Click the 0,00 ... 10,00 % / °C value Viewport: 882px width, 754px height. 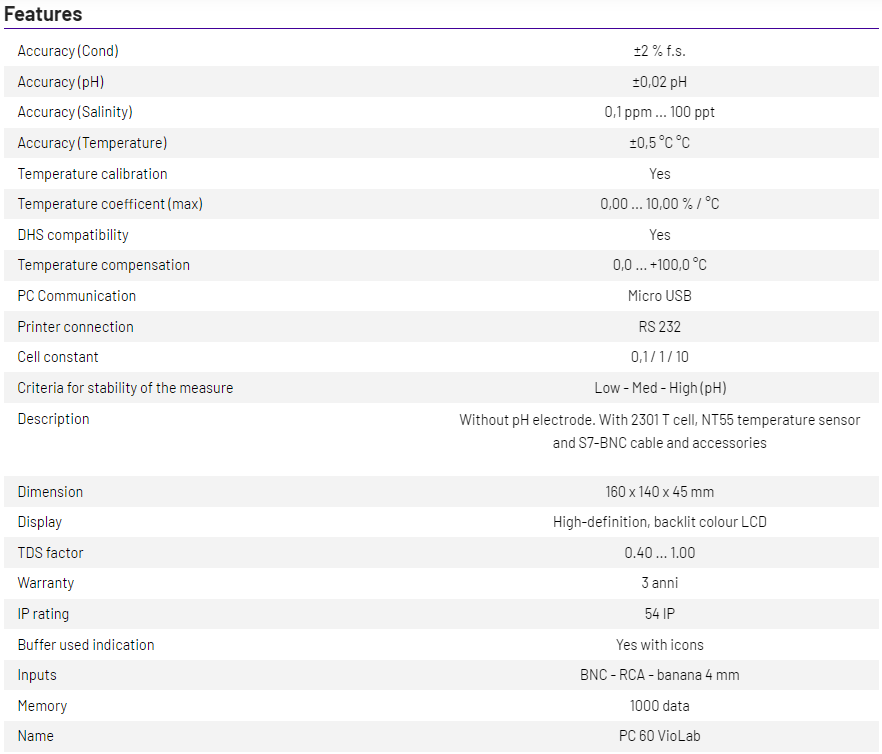659,204
